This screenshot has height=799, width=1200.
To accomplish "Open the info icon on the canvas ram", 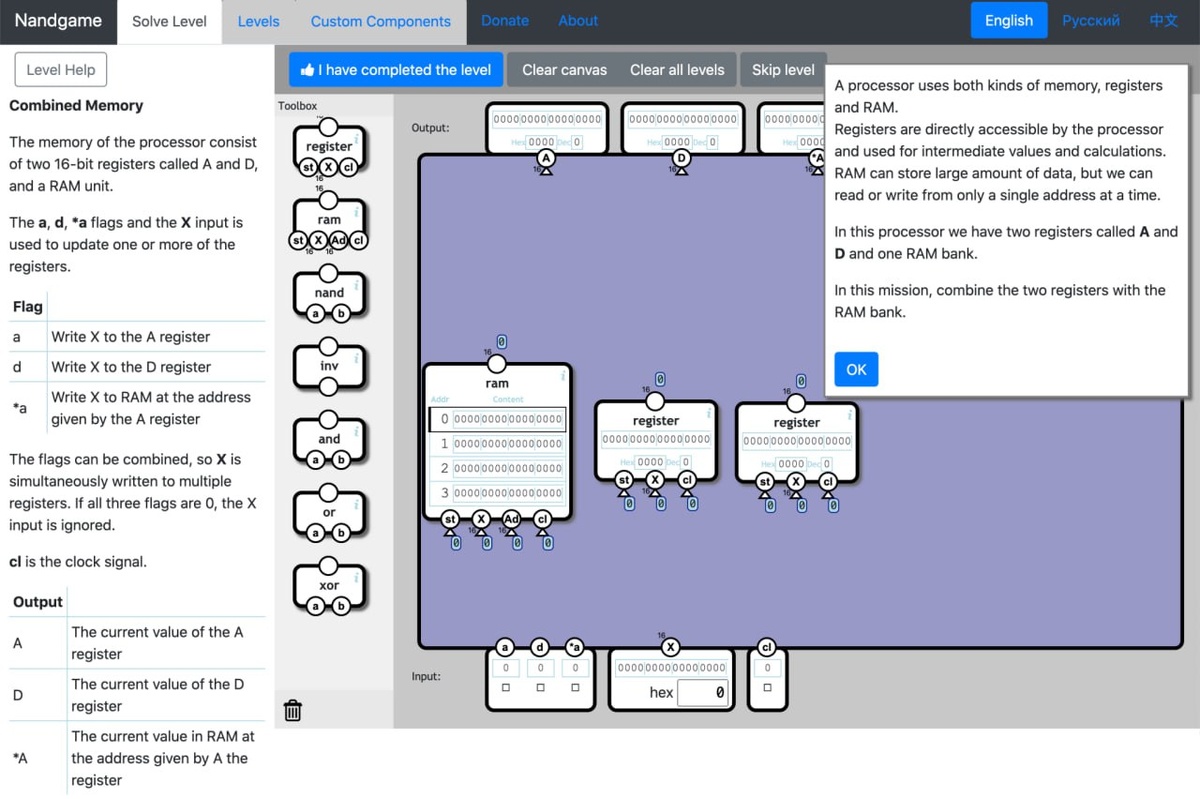I will [564, 375].
